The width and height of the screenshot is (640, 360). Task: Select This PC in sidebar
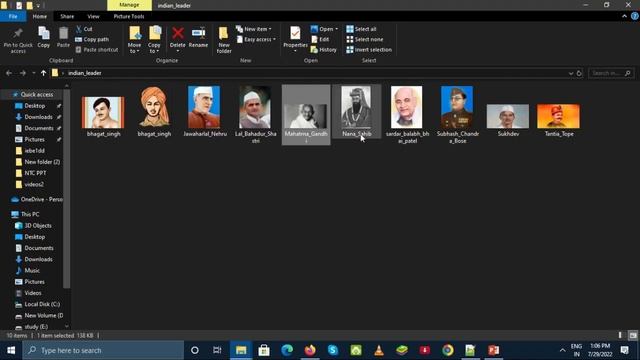pos(30,214)
